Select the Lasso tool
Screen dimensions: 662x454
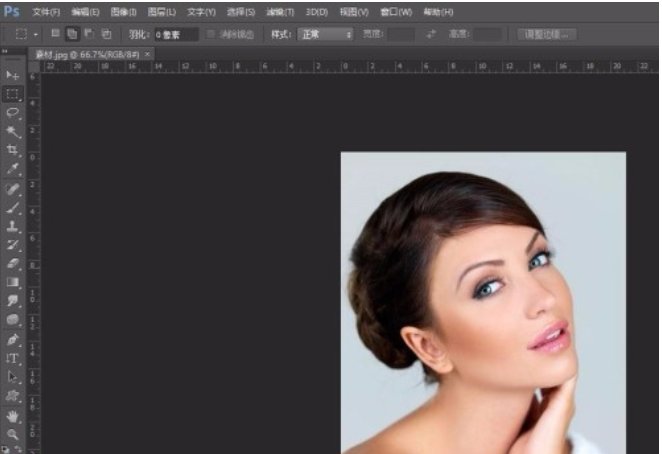pos(13,113)
